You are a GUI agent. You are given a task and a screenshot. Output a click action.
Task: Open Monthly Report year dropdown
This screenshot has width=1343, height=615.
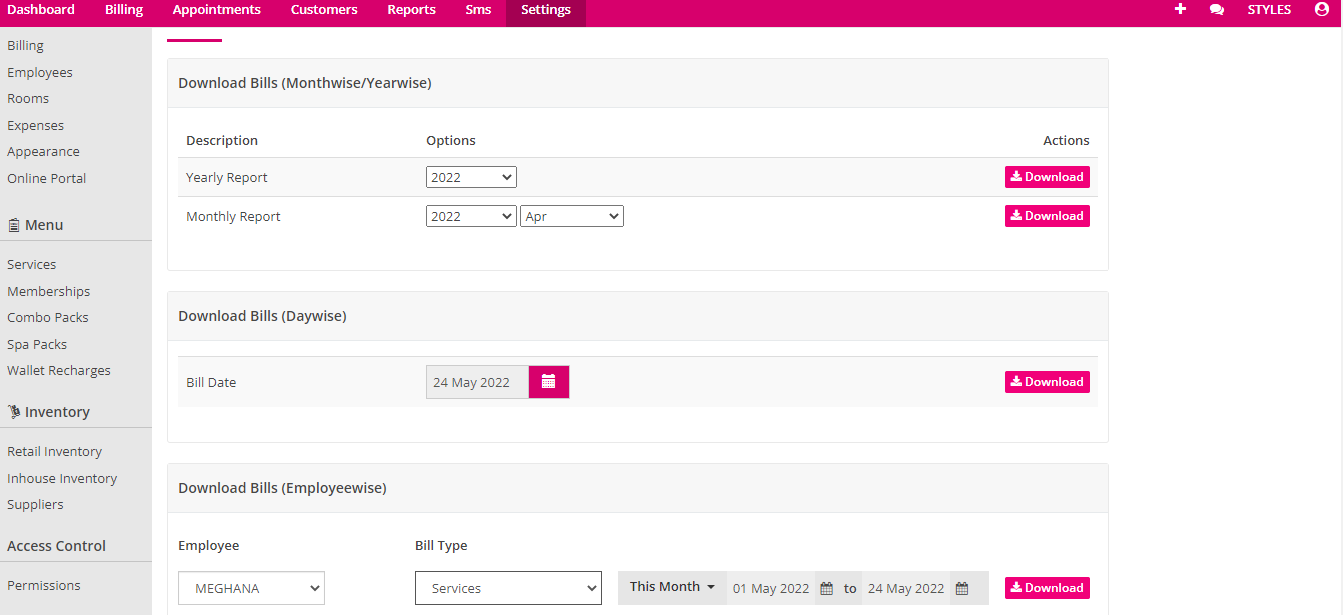click(471, 216)
